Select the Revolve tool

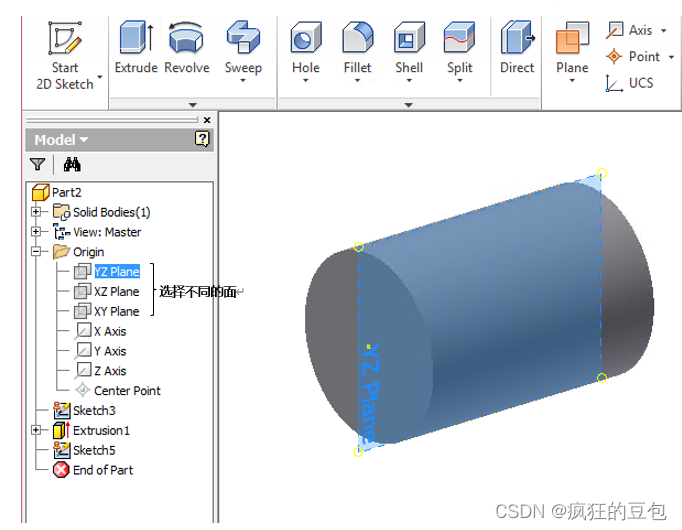coord(186,48)
